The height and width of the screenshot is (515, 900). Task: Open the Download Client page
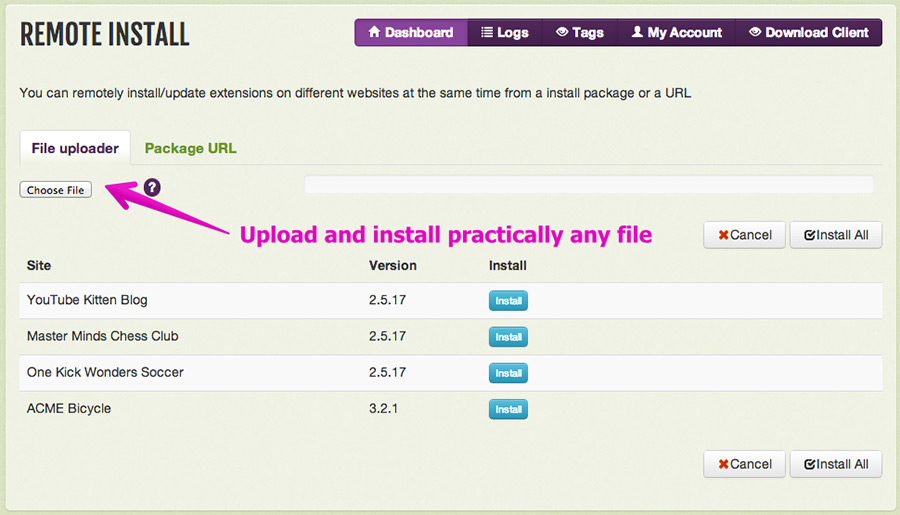(809, 33)
